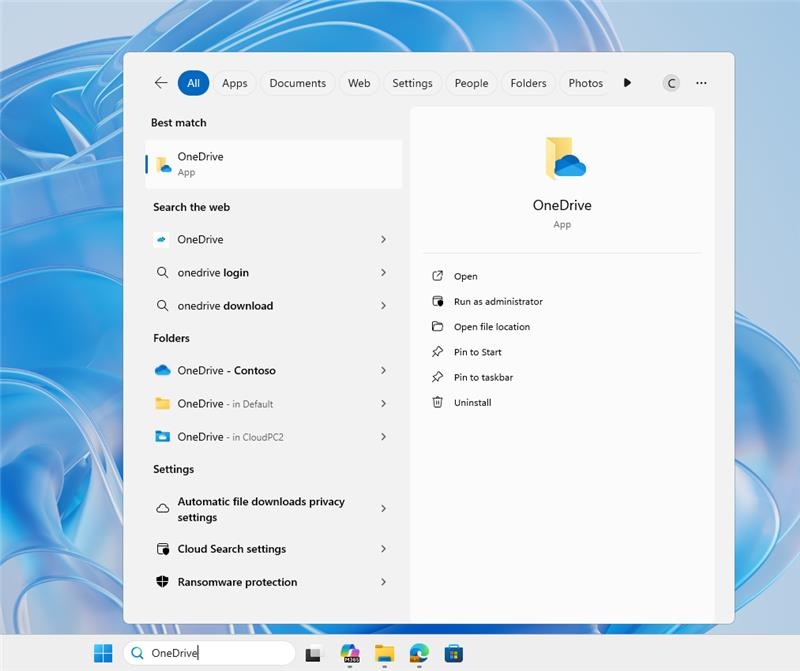Click the blue cloud icon for Contoso

[162, 370]
